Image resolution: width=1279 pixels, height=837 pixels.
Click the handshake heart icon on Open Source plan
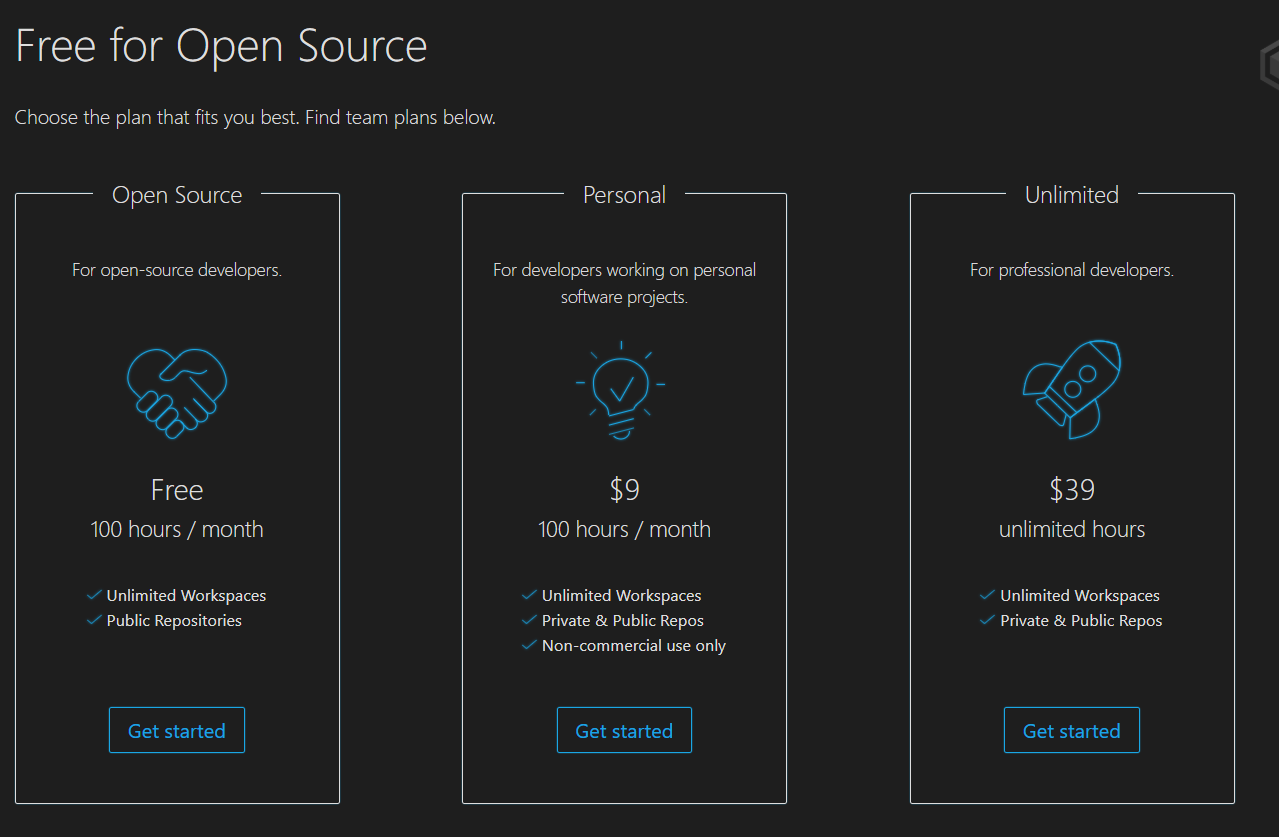coord(177,392)
